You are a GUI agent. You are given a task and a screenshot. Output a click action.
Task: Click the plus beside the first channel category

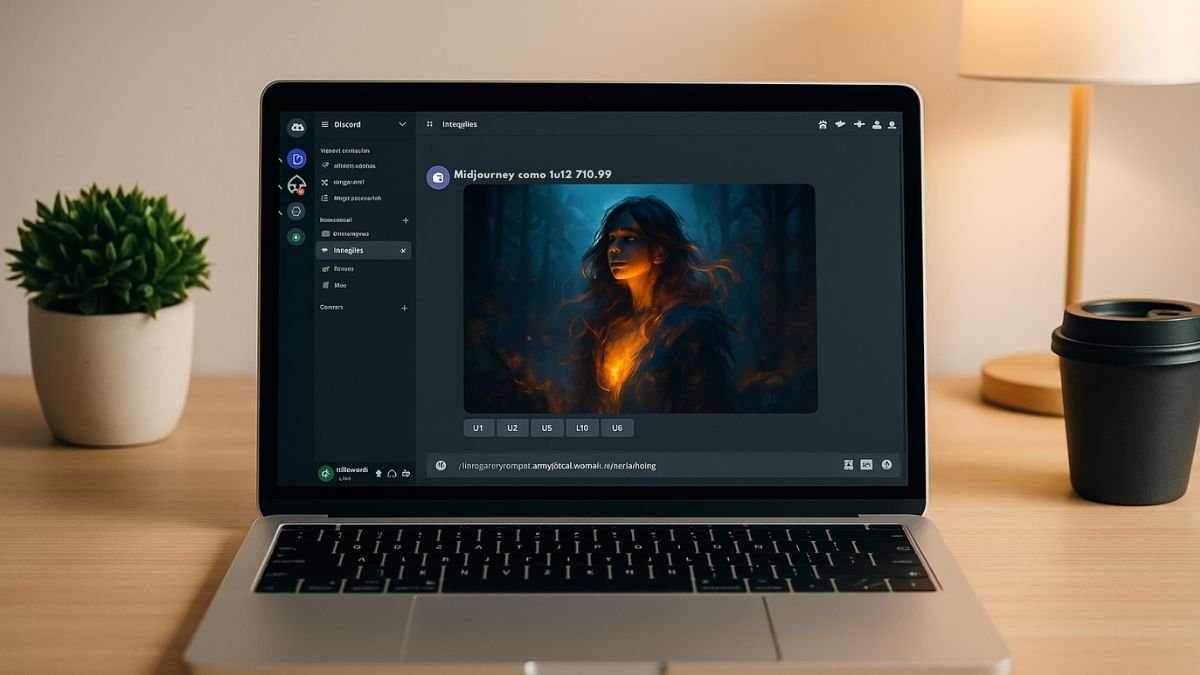pyautogui.click(x=405, y=220)
